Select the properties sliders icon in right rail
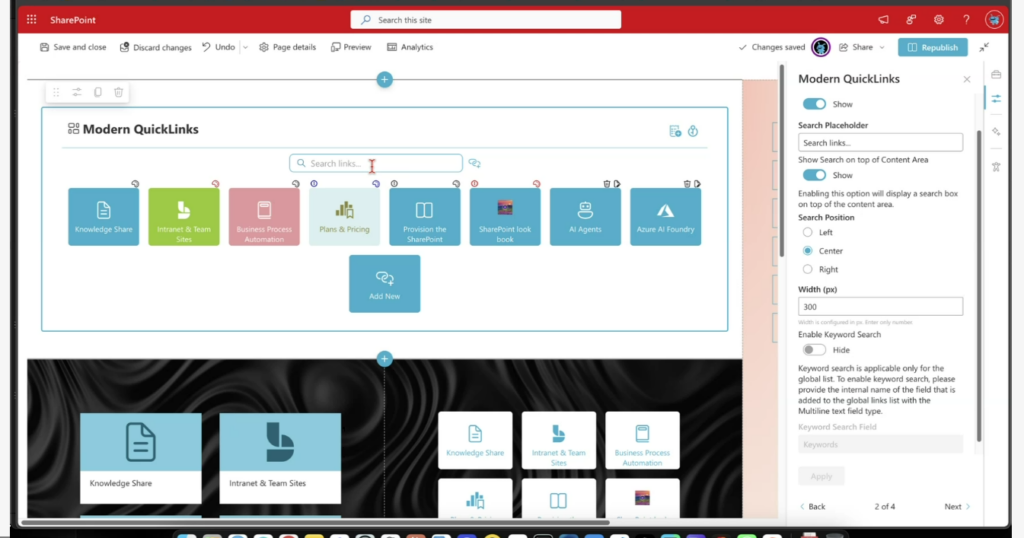This screenshot has height=538, width=1024. (x=996, y=99)
